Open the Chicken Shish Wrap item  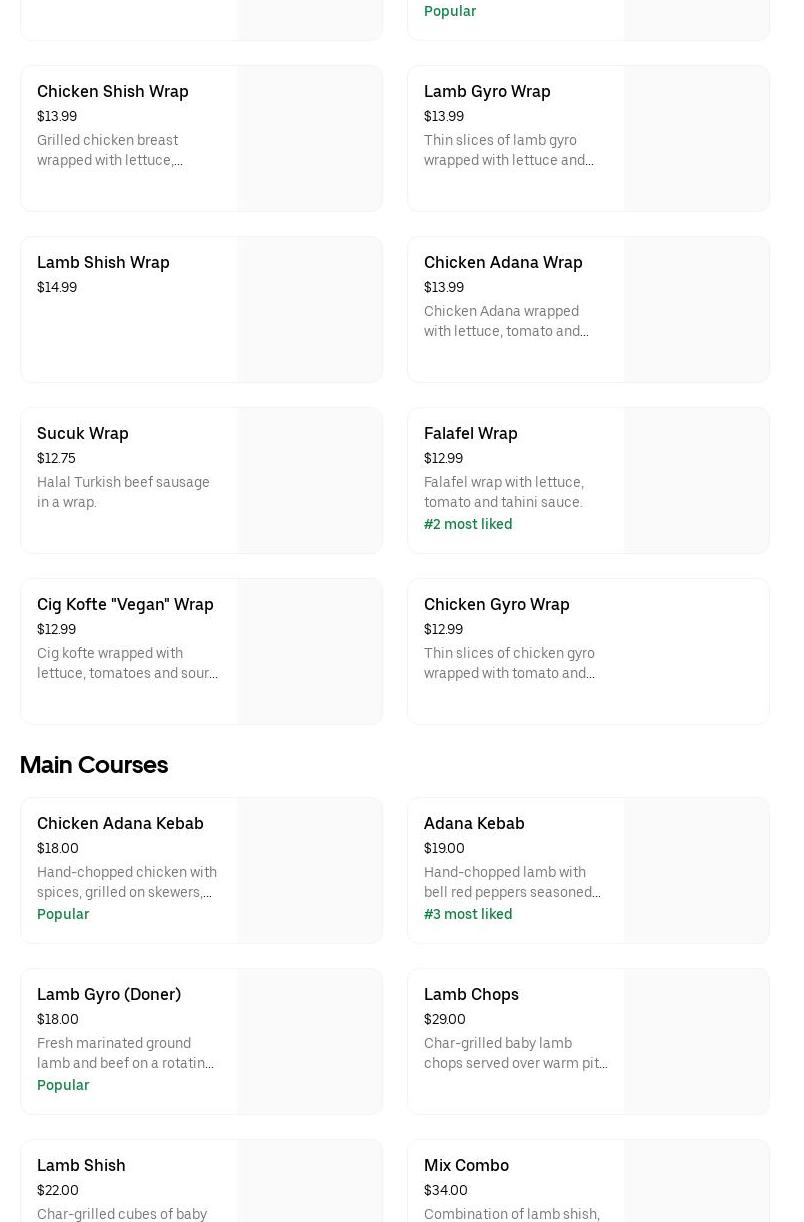[x=113, y=92]
